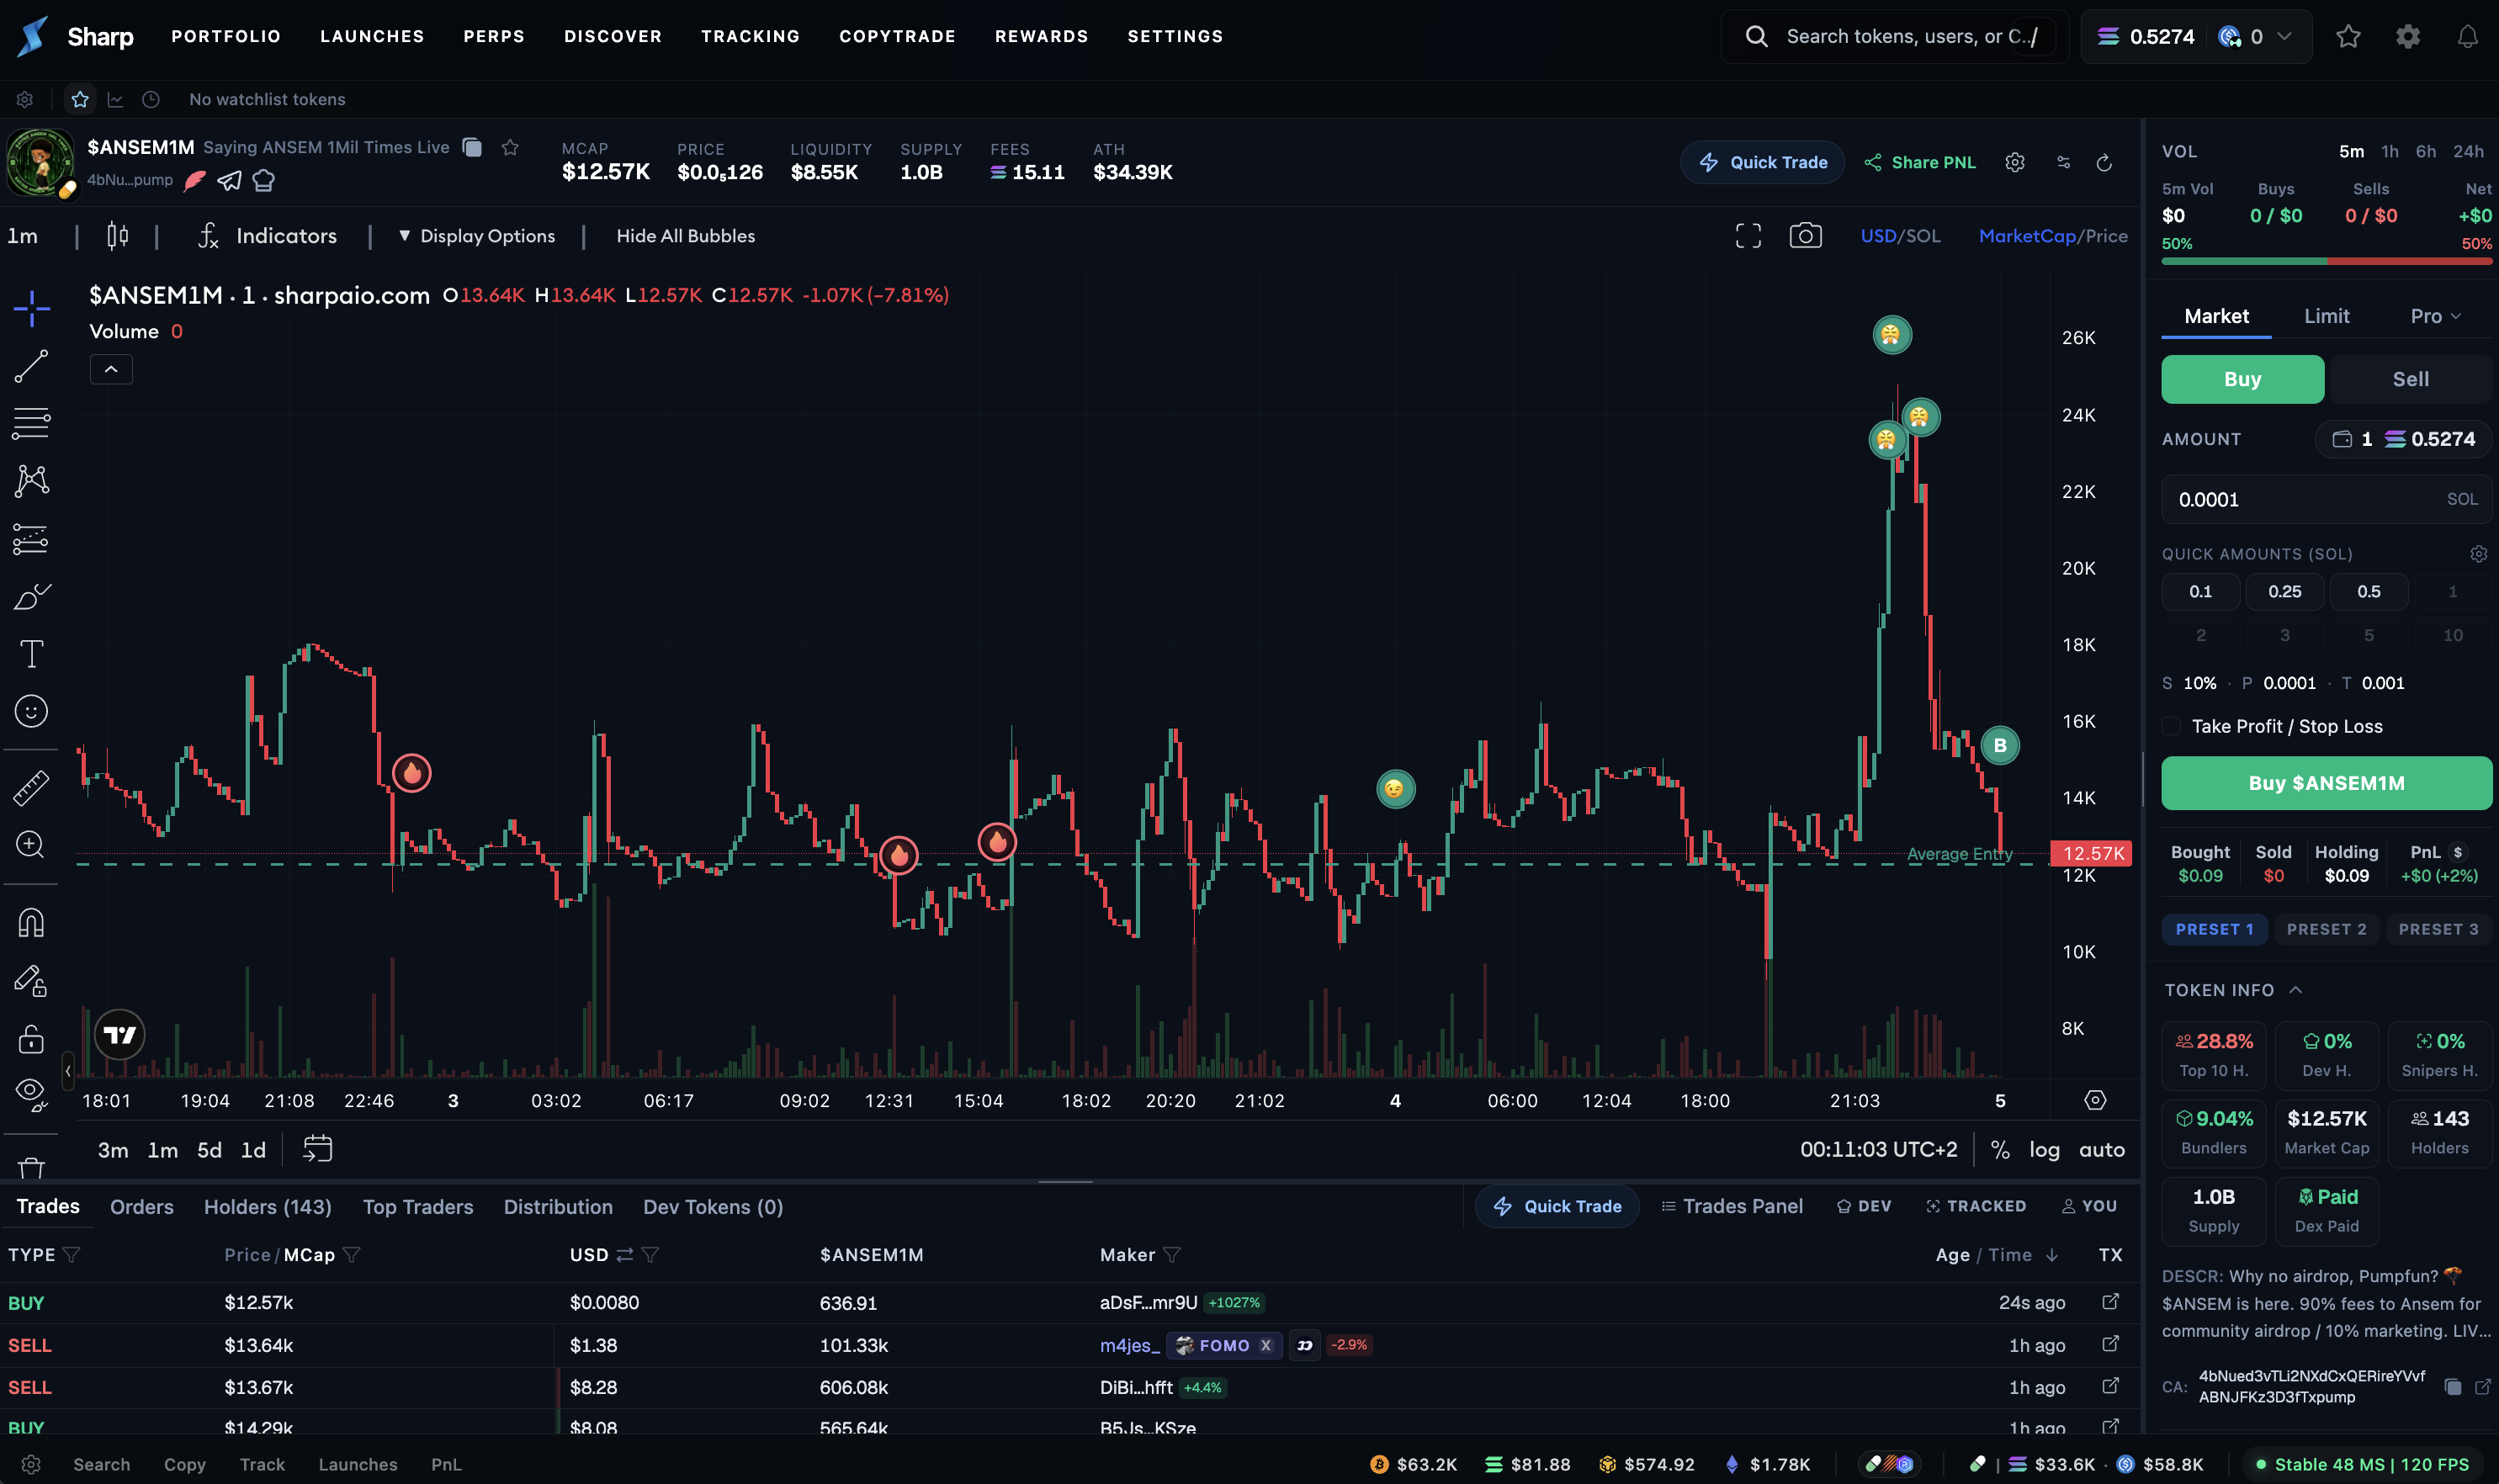Enable Take Profit / Stop Loss checkbox
Screen dimensions: 2499x1484
point(2171,727)
